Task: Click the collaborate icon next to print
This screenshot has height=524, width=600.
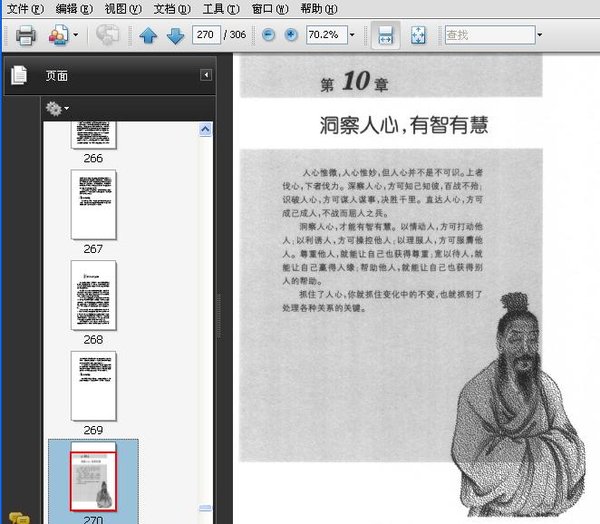Action: click(x=59, y=35)
